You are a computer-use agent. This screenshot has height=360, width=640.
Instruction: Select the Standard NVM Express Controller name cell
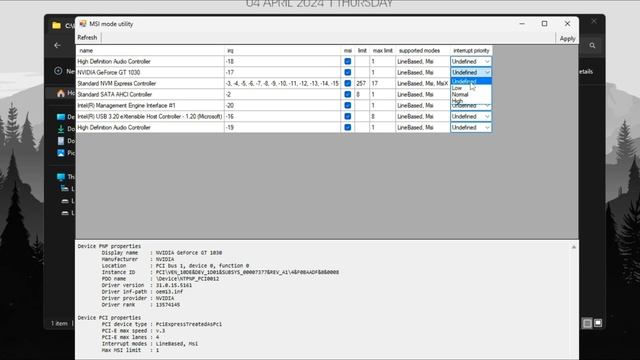click(x=150, y=83)
